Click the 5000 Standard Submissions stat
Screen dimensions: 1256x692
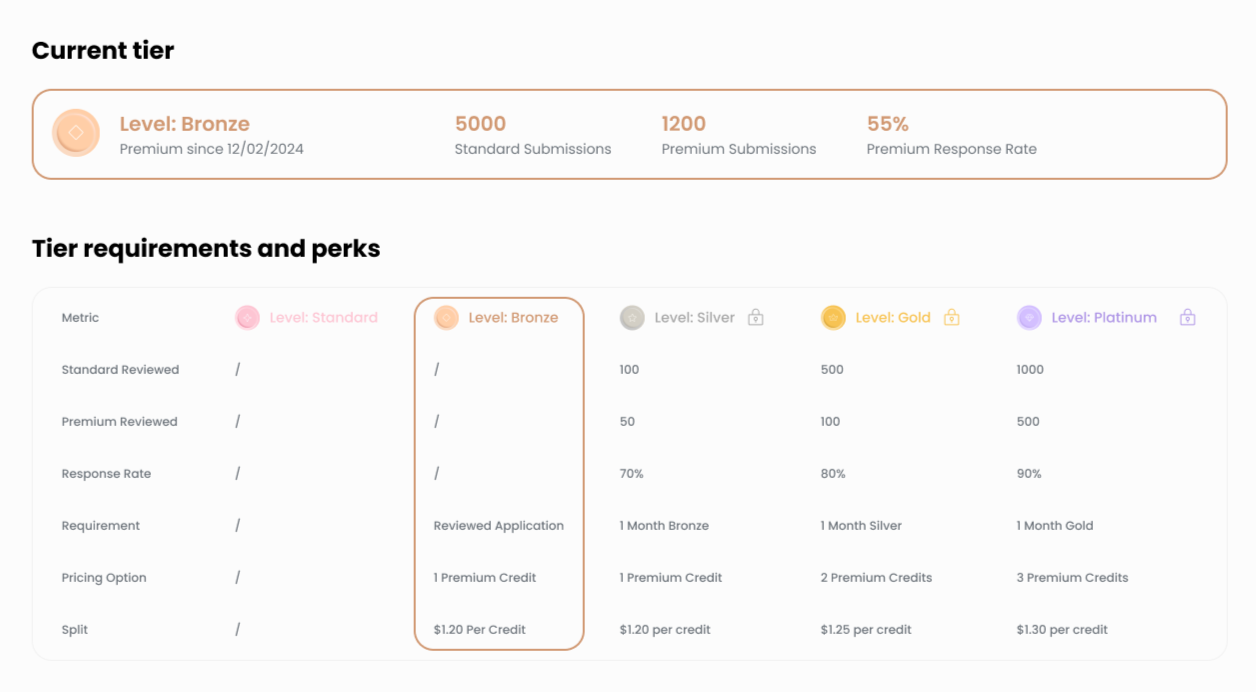coord(480,124)
